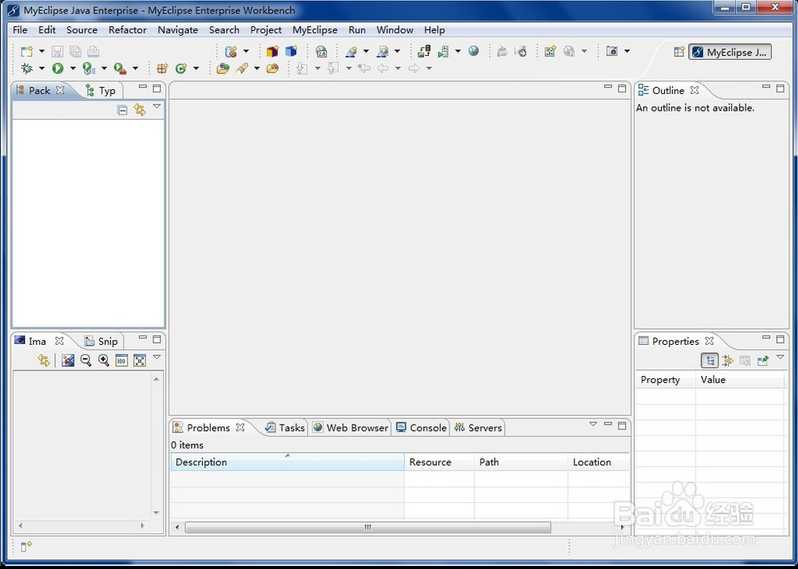The width and height of the screenshot is (798, 569).
Task: Click the Zoom In magnifier in Image Preview
Action: coord(103,360)
